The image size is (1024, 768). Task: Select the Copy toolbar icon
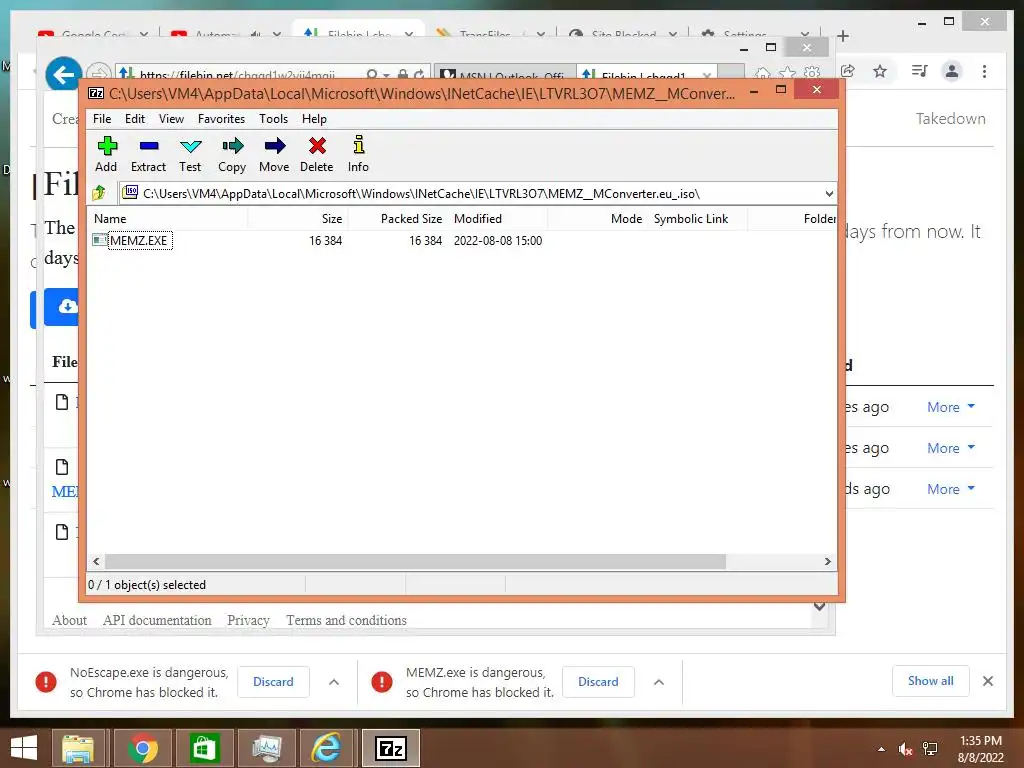(232, 155)
